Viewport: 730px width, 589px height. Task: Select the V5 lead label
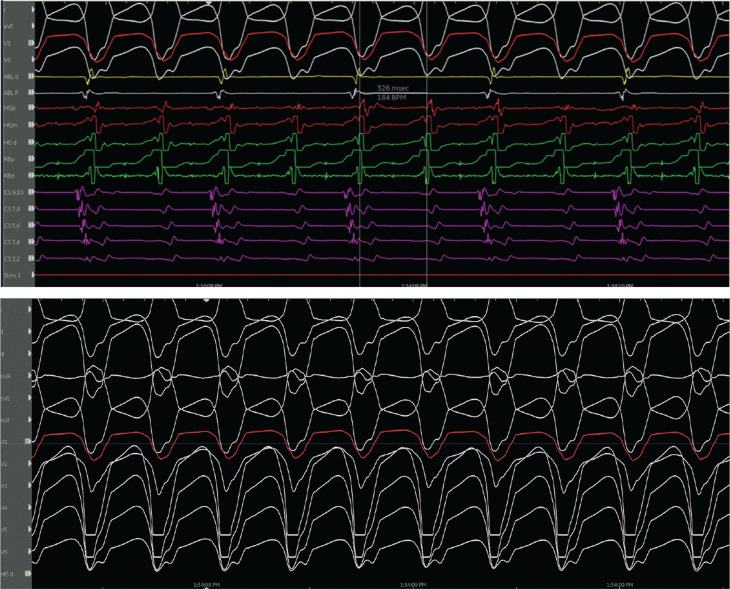tap(4, 530)
